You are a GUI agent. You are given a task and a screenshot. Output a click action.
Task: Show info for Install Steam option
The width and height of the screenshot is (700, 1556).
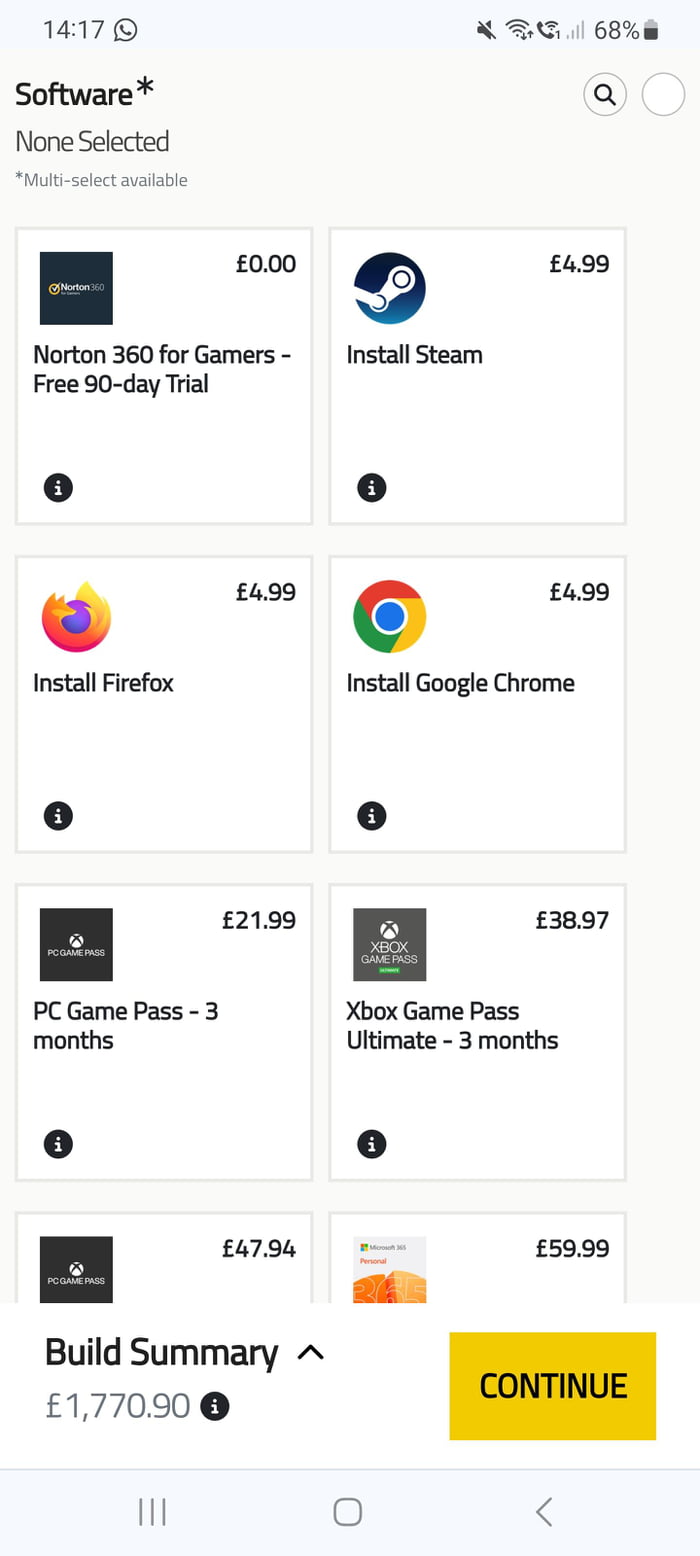pos(371,488)
